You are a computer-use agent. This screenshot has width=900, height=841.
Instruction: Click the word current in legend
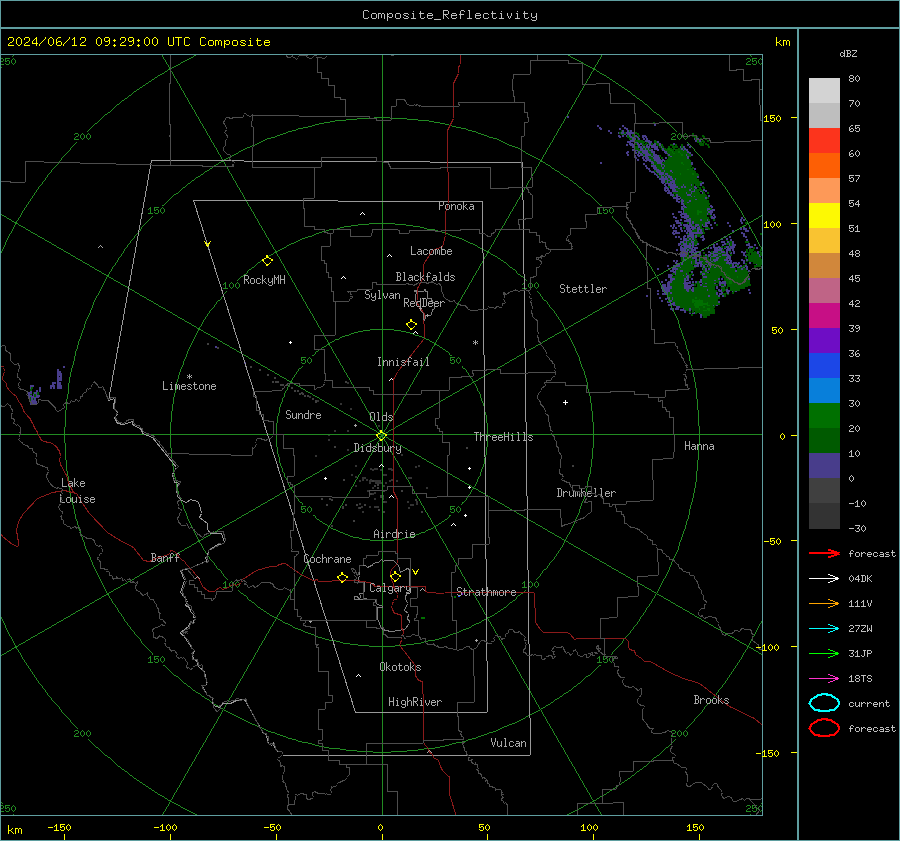(869, 703)
